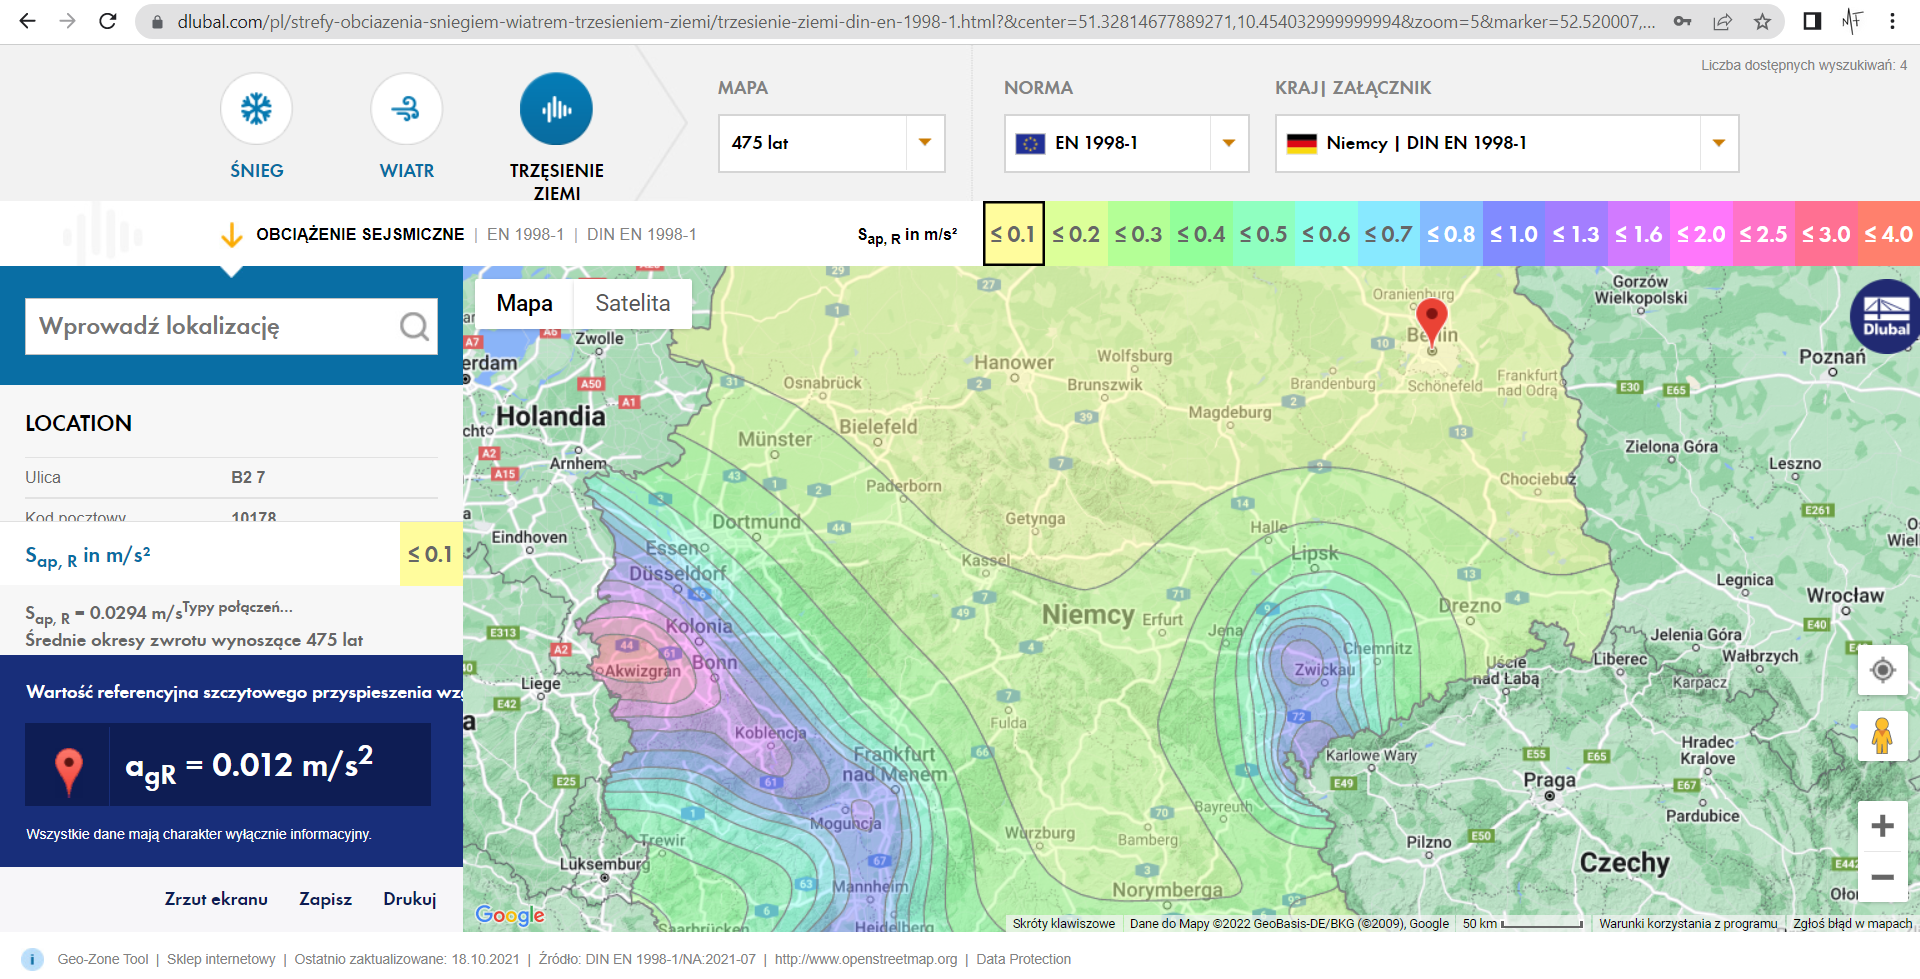Select the ŚNIEG (snow) zone icon

[257, 108]
